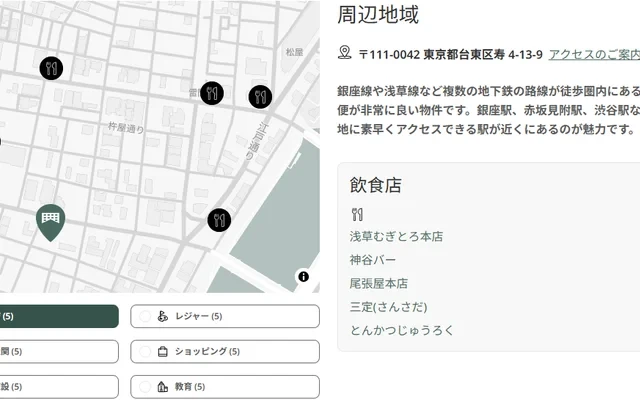640x400 pixels.
Task: Click the middle of three upper restaurant markers
Action: [x=212, y=94]
